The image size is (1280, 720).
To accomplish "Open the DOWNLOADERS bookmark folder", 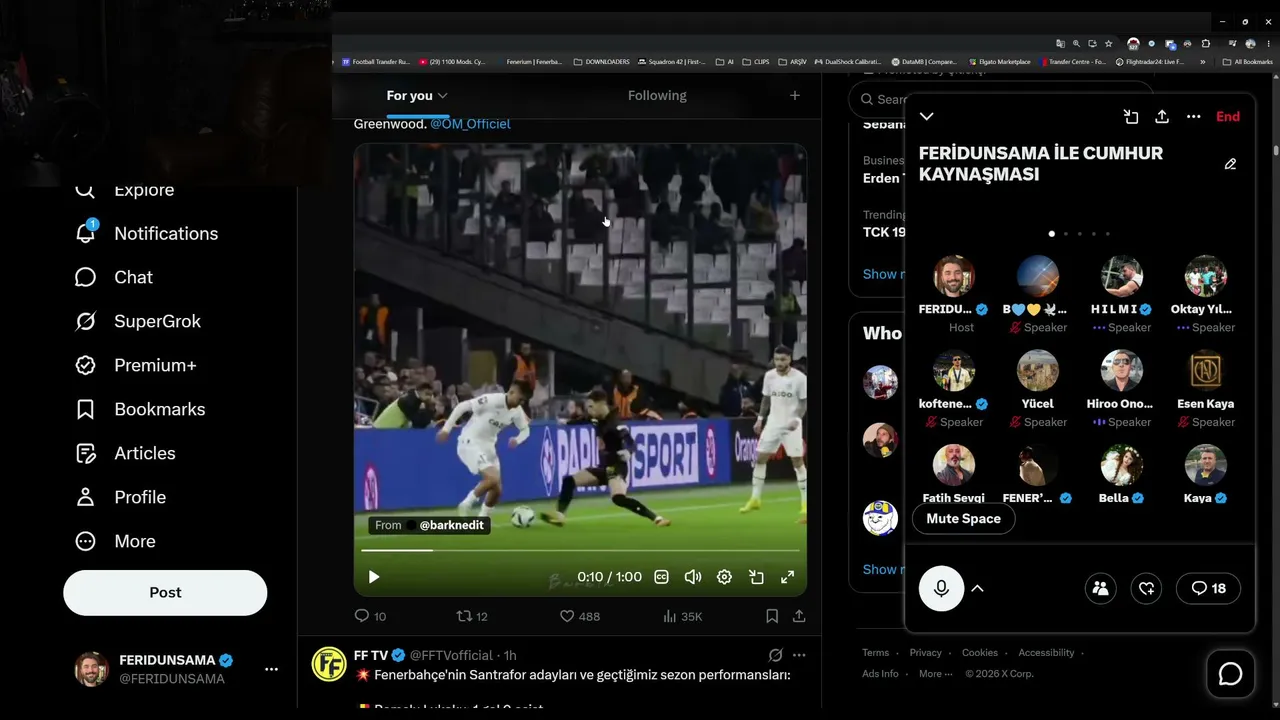I will coord(602,62).
